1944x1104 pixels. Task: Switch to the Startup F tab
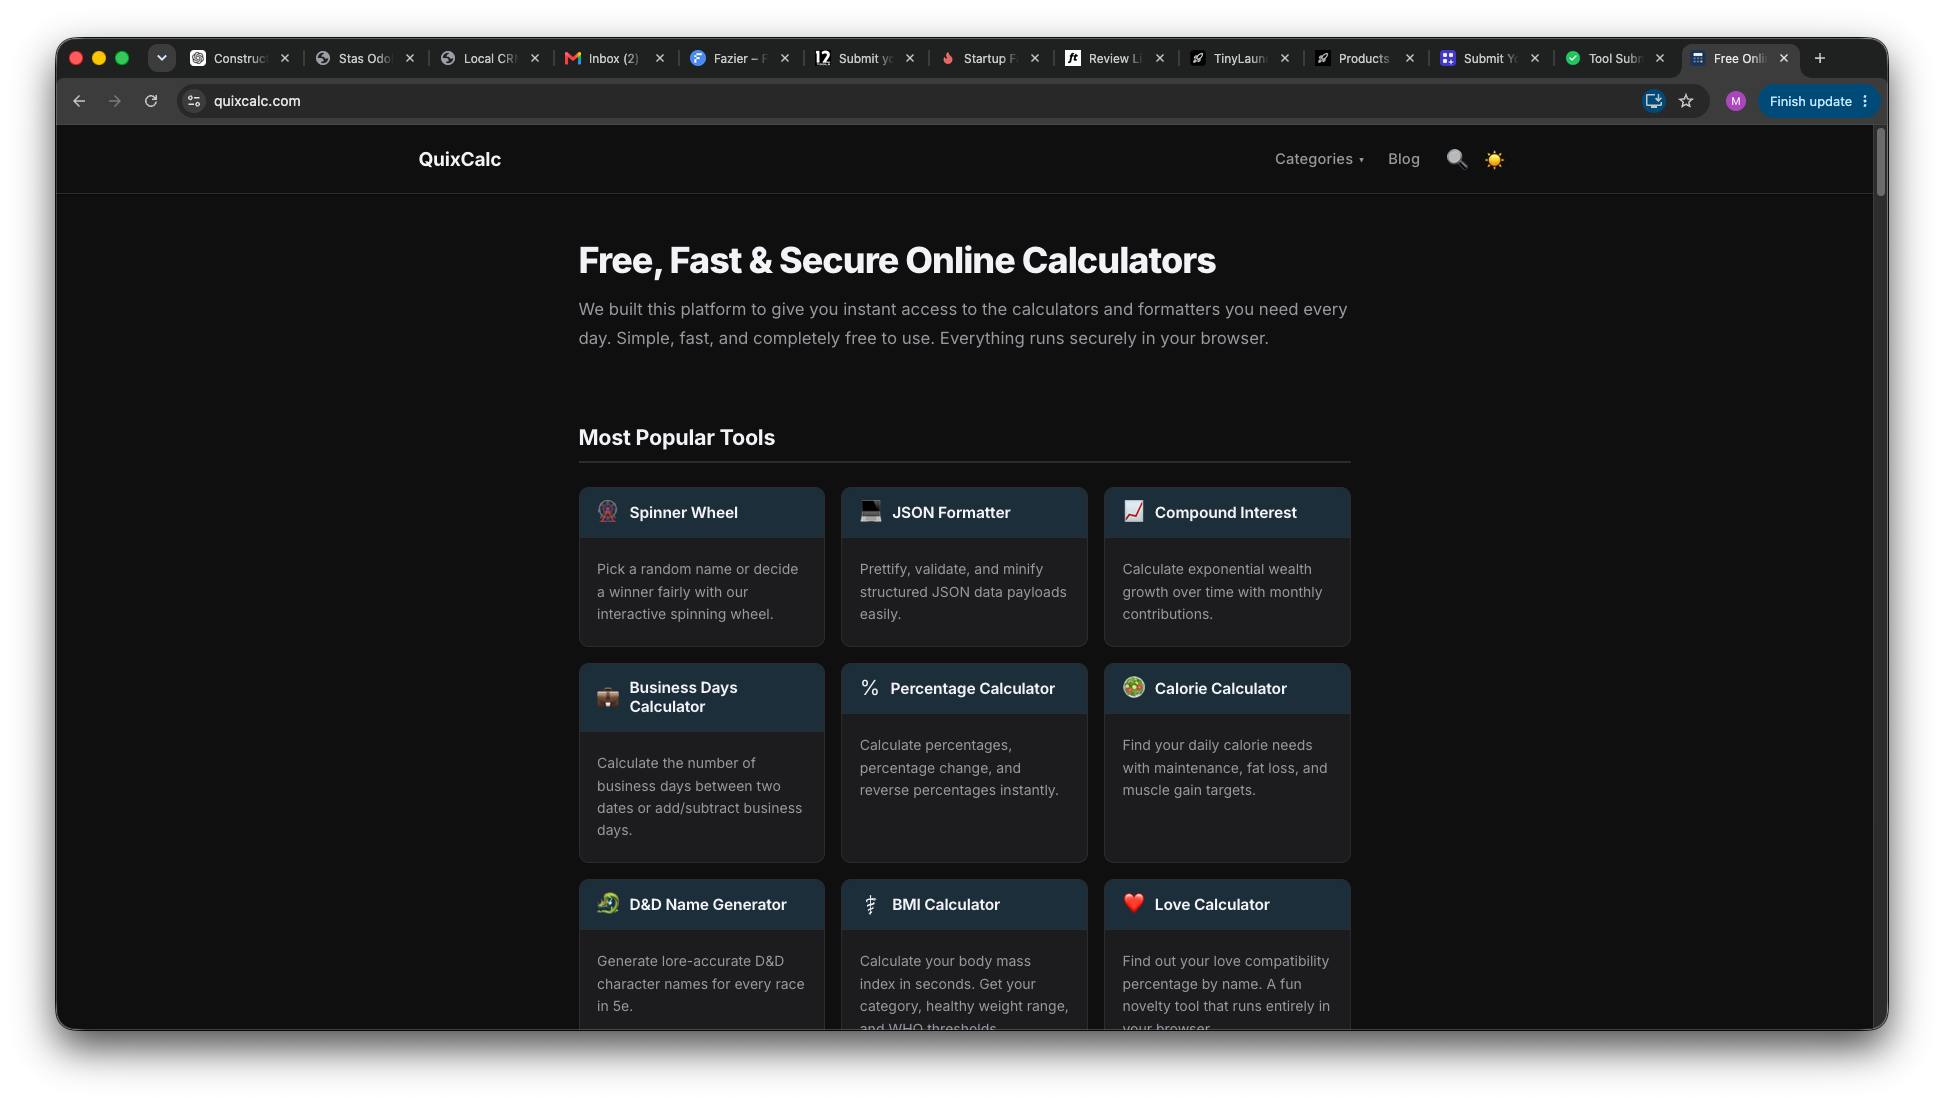point(989,58)
